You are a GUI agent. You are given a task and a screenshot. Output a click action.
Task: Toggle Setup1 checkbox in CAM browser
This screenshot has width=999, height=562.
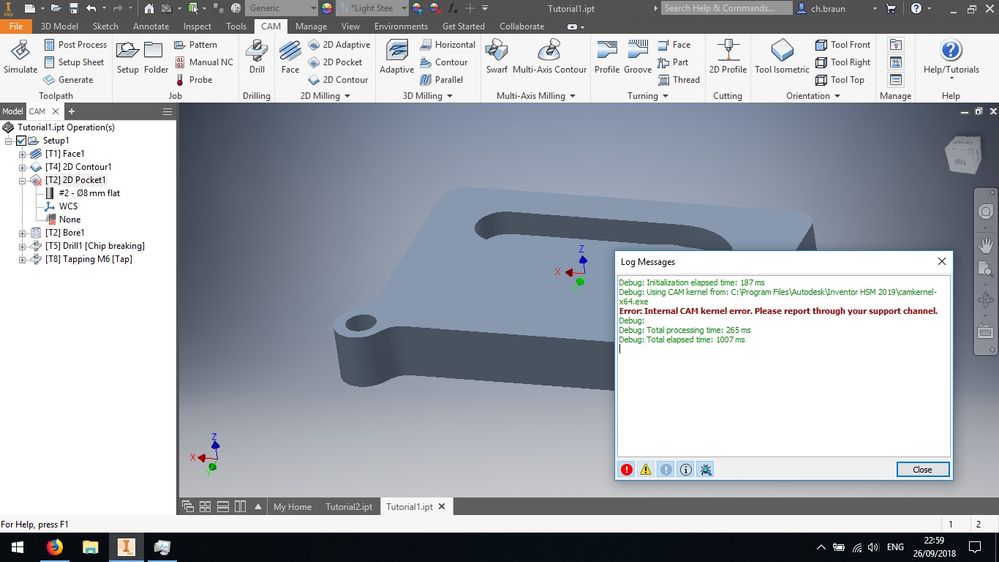point(21,140)
